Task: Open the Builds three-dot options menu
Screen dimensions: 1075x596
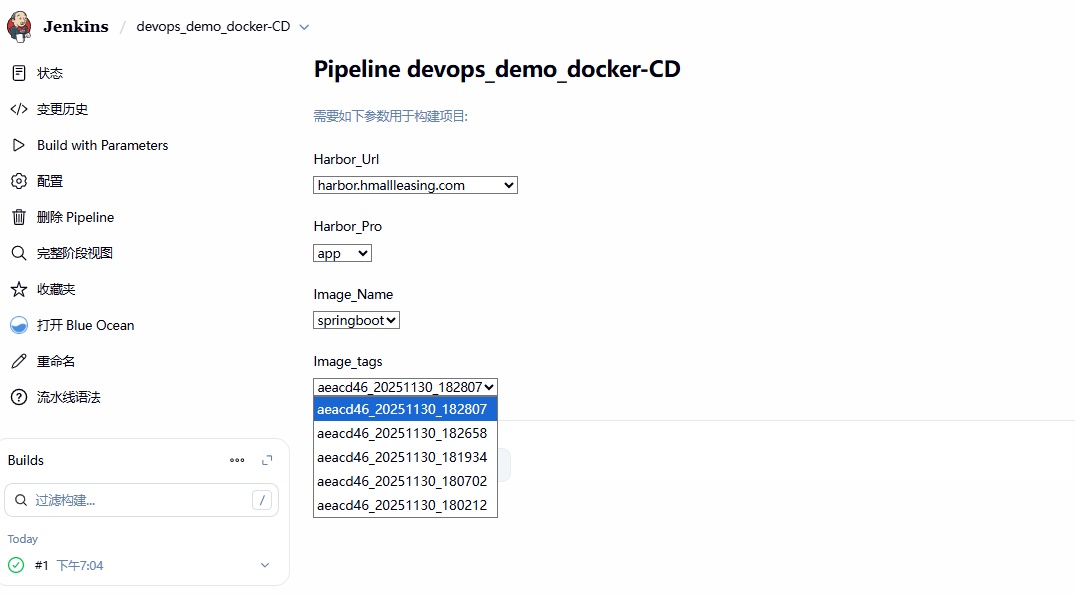Action: 237,460
